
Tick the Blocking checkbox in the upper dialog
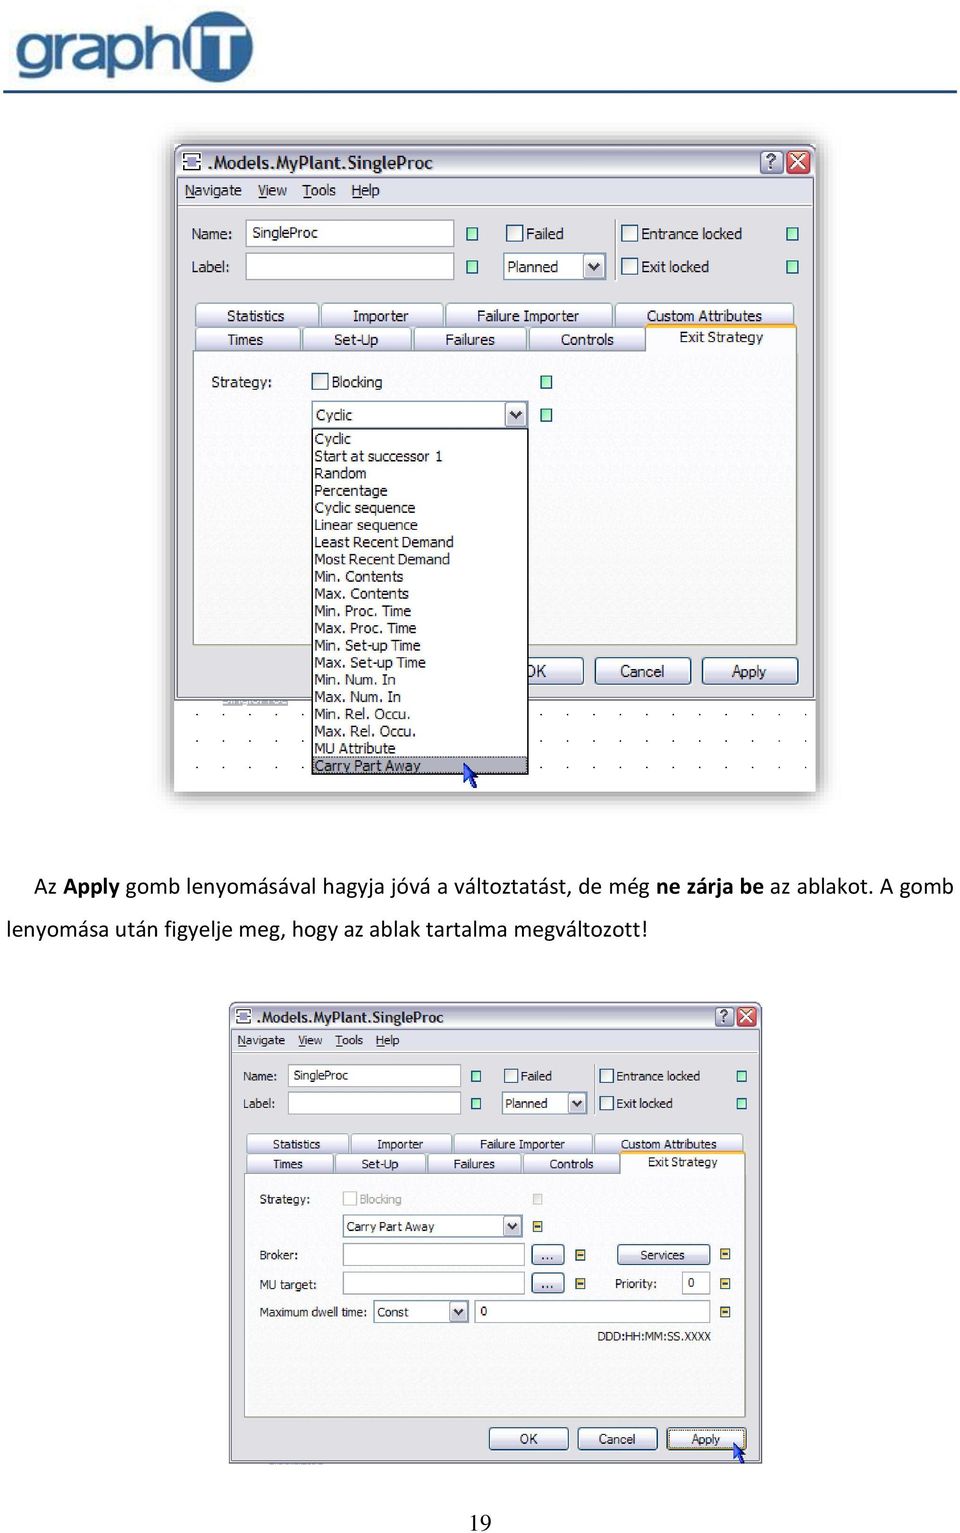[x=320, y=381]
